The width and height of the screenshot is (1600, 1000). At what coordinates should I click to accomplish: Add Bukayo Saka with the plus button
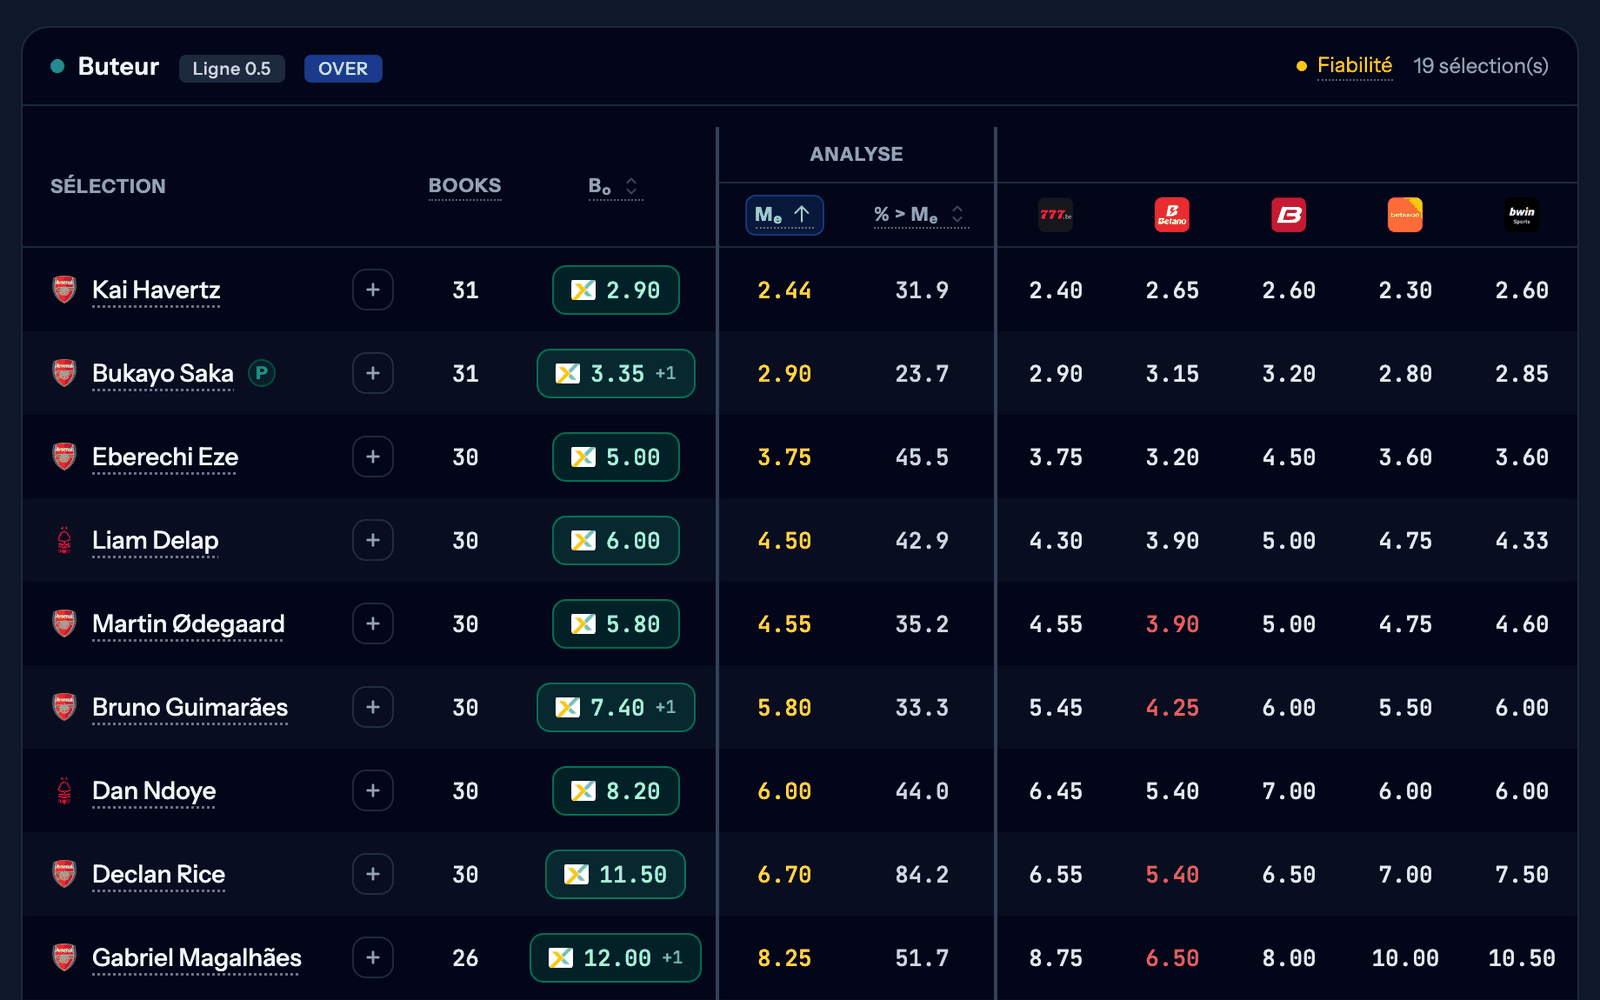373,373
